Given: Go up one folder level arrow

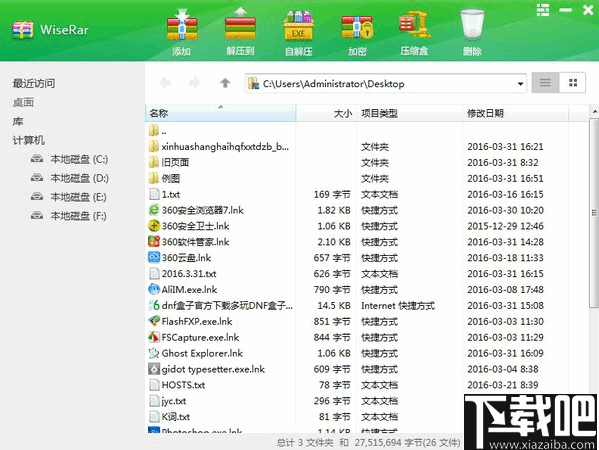Looking at the screenshot, I should (225, 83).
